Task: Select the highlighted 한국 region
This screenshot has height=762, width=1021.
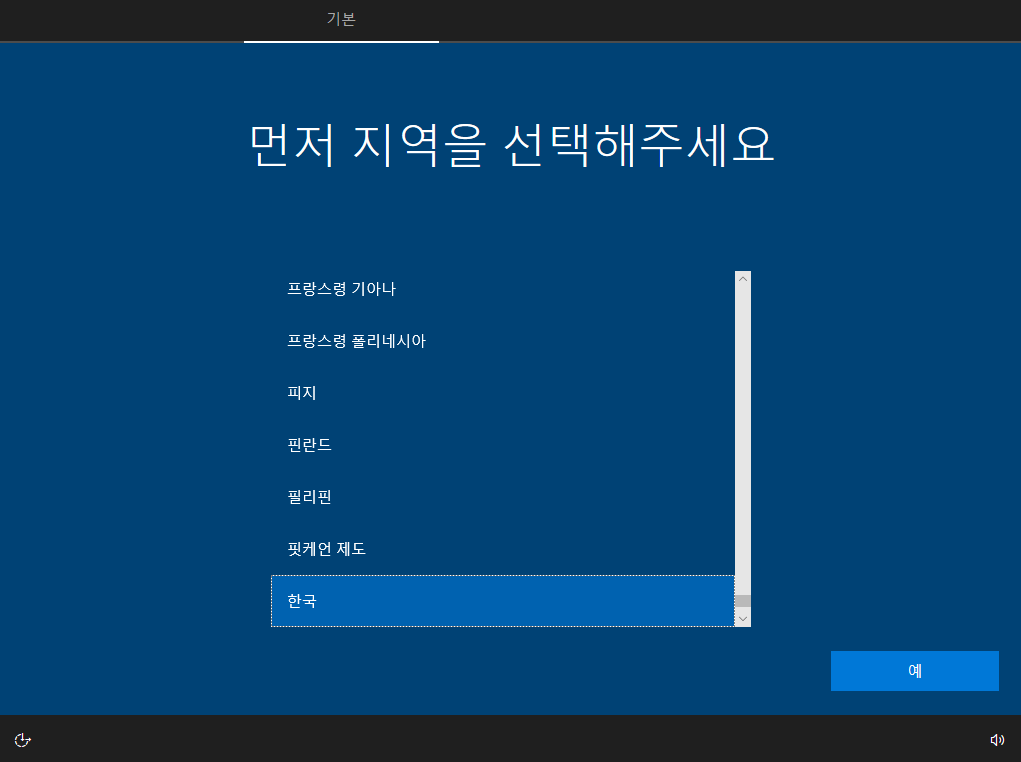Action: point(503,601)
